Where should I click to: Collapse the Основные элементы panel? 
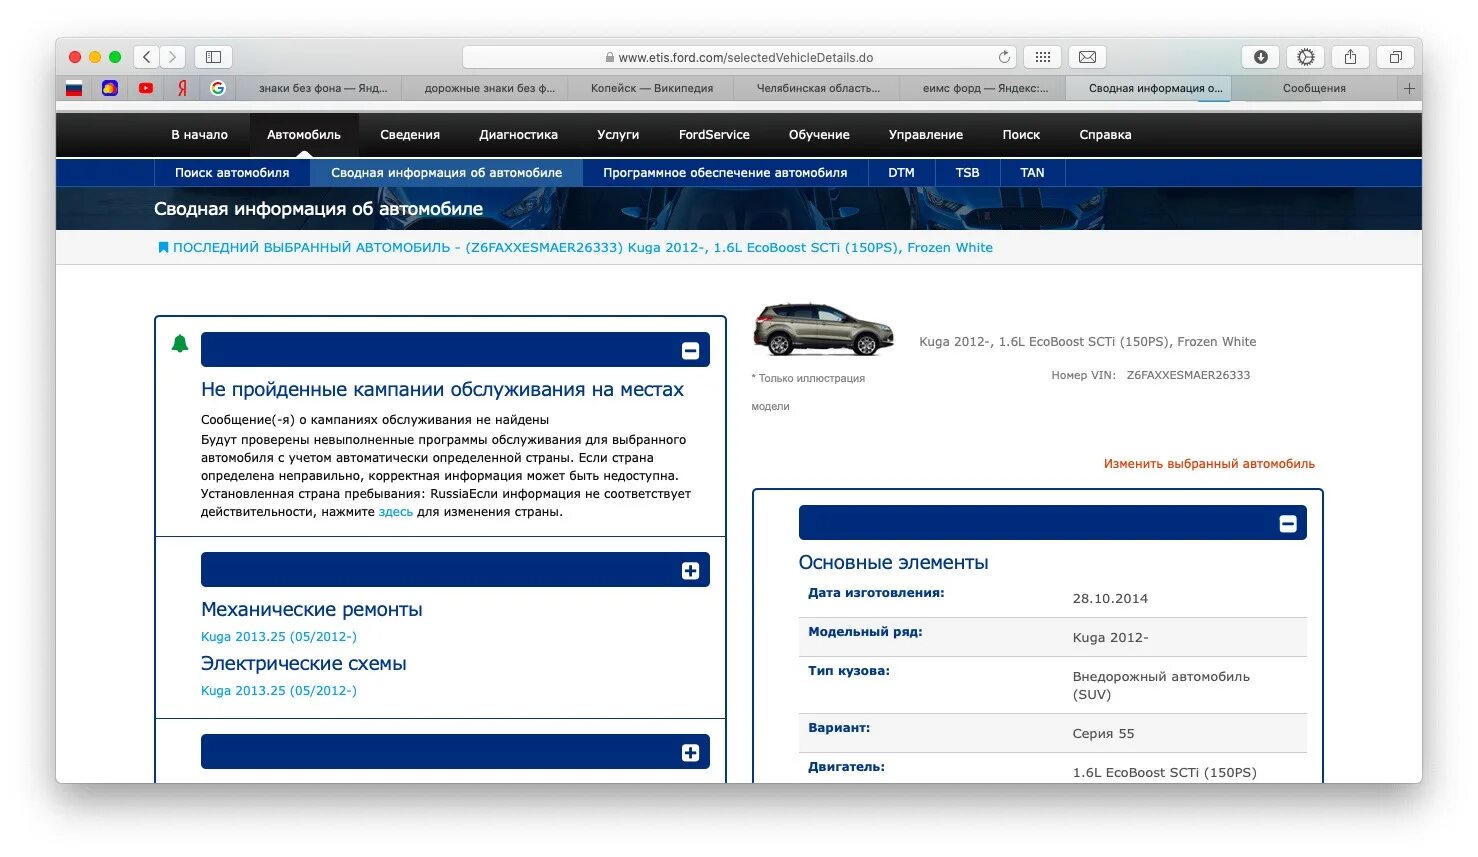point(1288,523)
